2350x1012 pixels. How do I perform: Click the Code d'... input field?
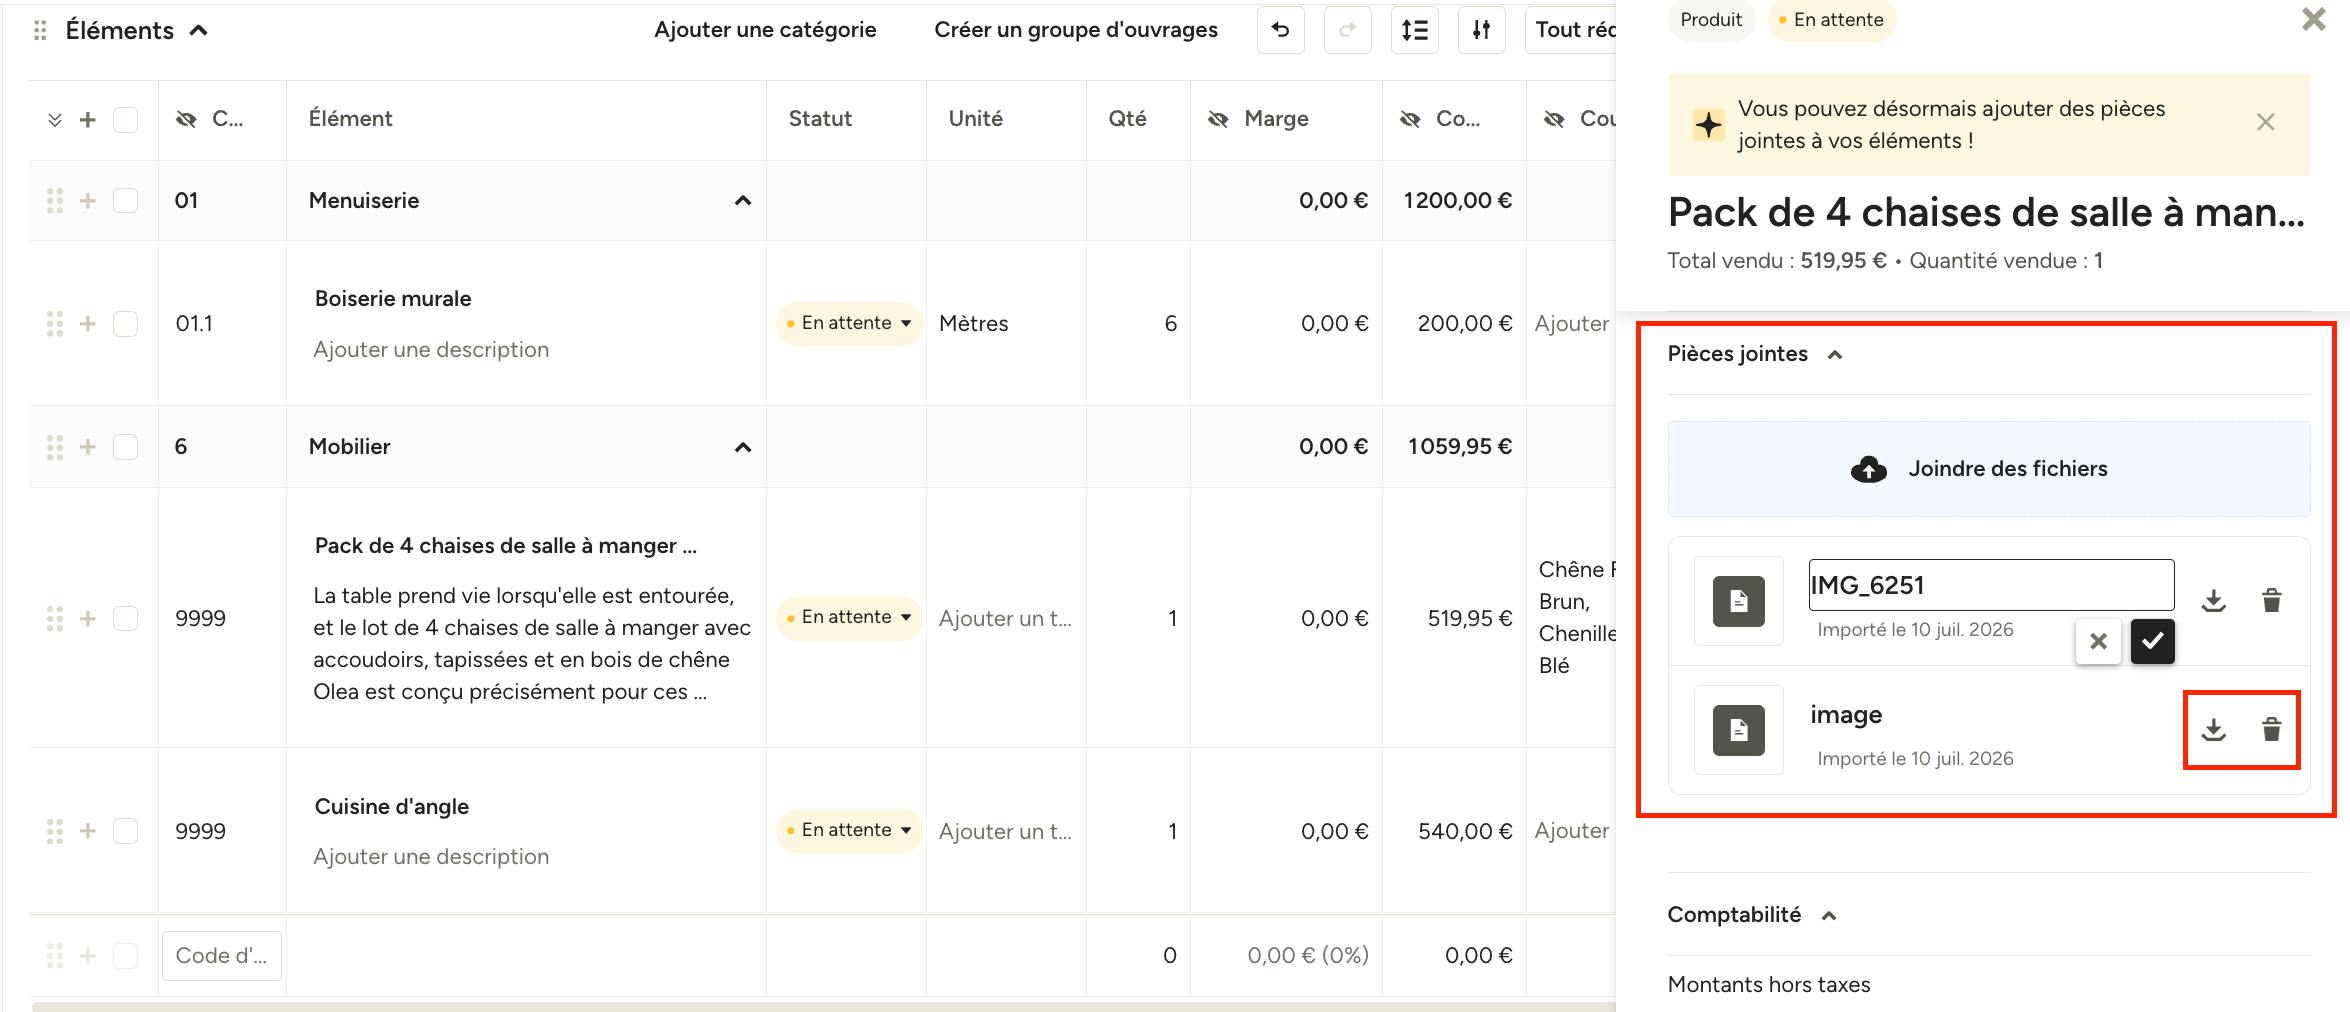point(222,956)
